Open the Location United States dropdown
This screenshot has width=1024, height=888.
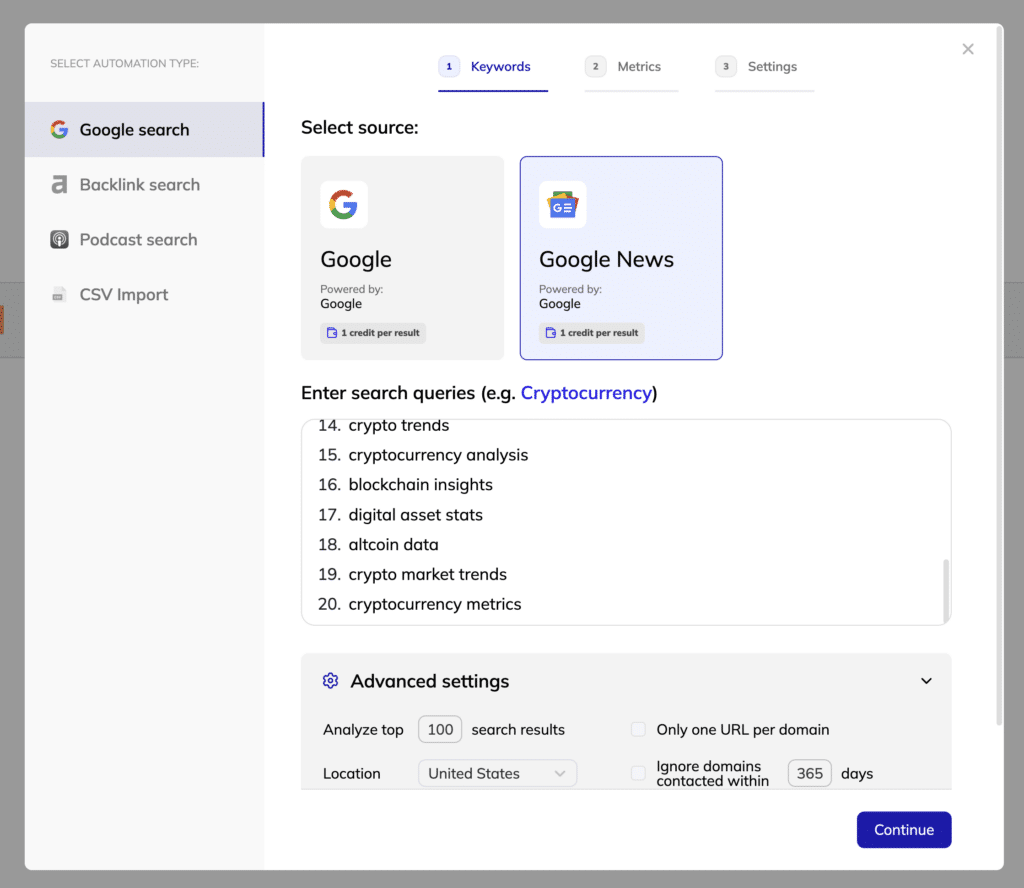[497, 773]
